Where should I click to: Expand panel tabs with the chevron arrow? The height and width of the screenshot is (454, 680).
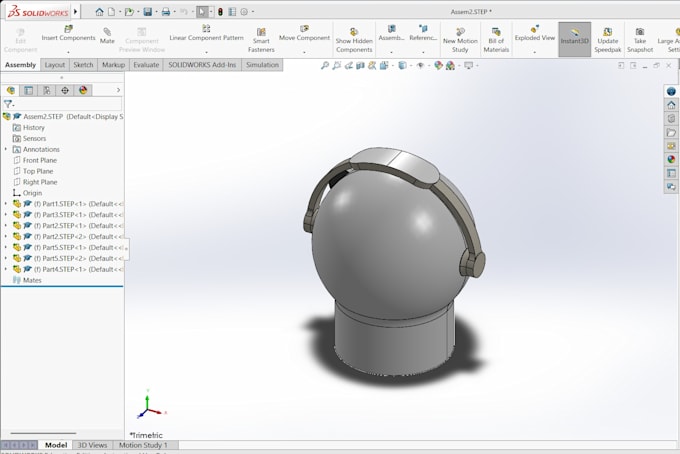click(x=118, y=90)
